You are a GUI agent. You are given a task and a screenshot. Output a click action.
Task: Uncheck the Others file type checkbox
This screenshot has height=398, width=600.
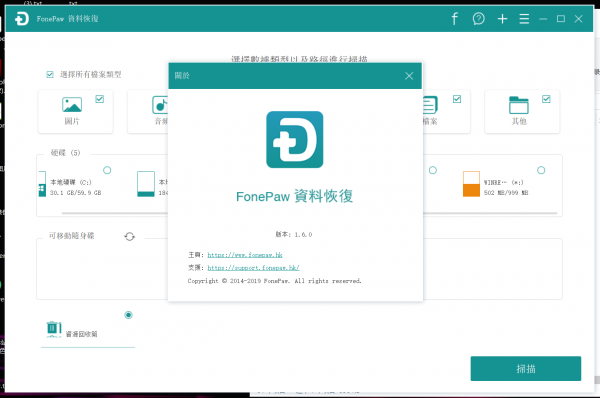(546, 99)
